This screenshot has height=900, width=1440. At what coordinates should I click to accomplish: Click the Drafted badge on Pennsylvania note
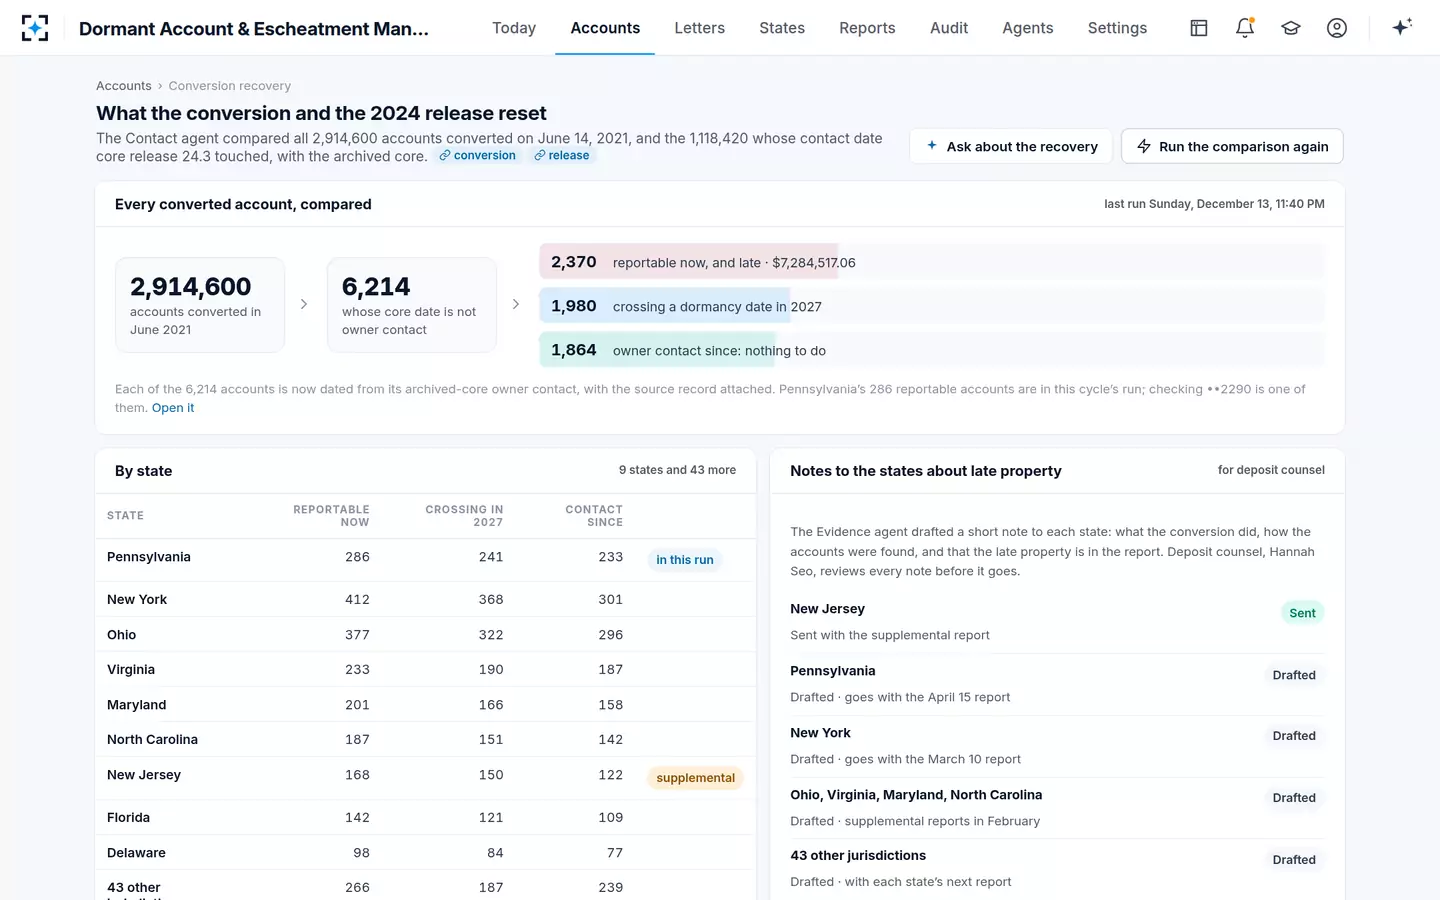(1294, 675)
